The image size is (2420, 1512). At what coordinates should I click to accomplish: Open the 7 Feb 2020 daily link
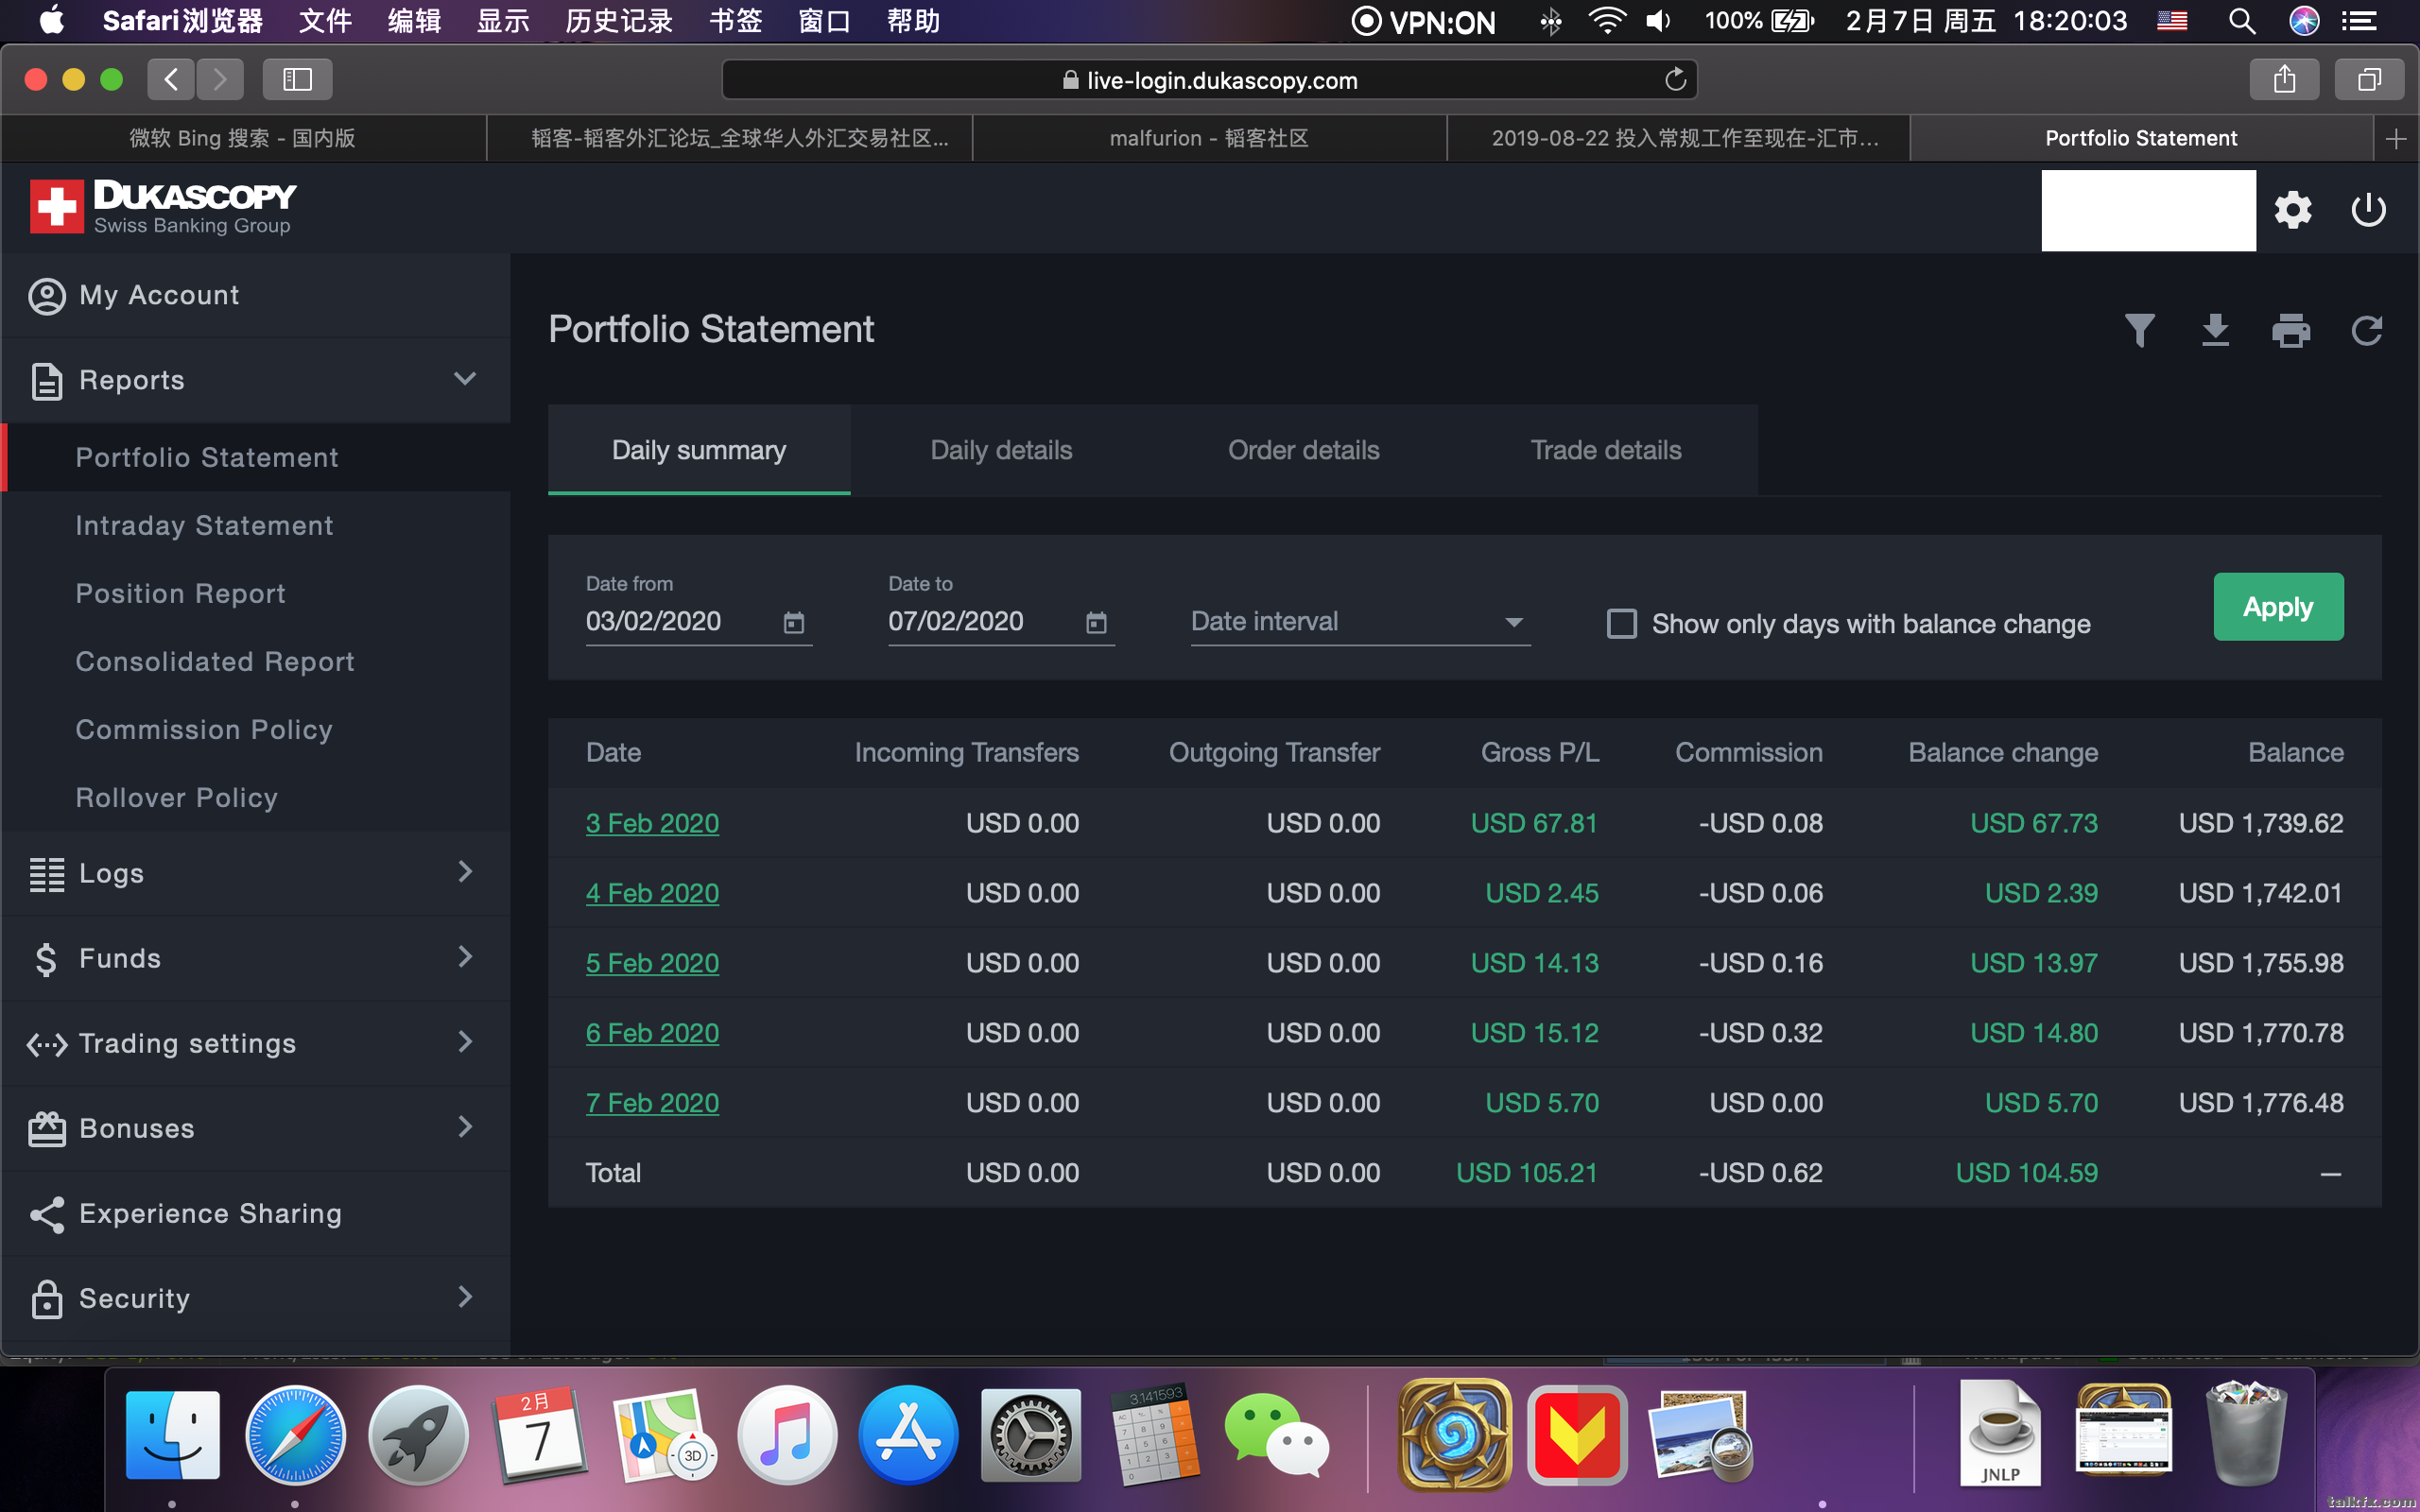652,1103
